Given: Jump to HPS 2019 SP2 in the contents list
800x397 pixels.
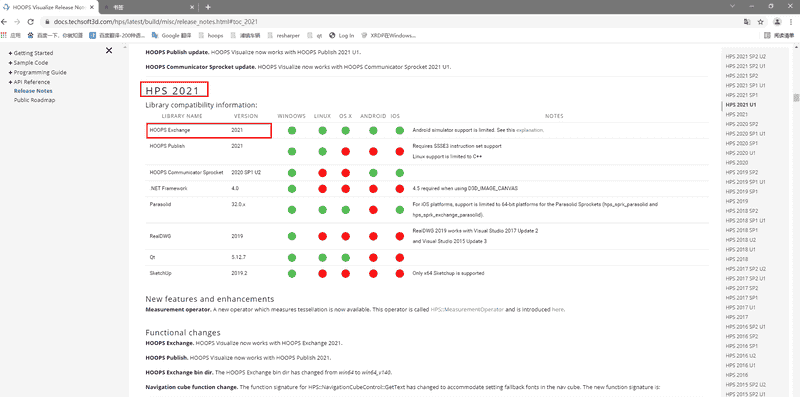Looking at the screenshot, I should (x=741, y=172).
